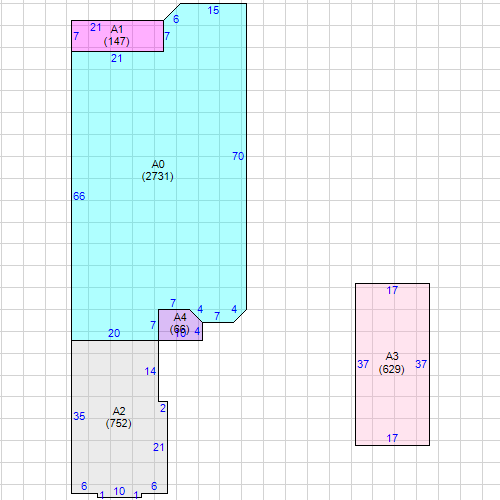This screenshot has height=500, width=500.
Task: Click the 37 dimension on A3's left edge
Action: [363, 364]
